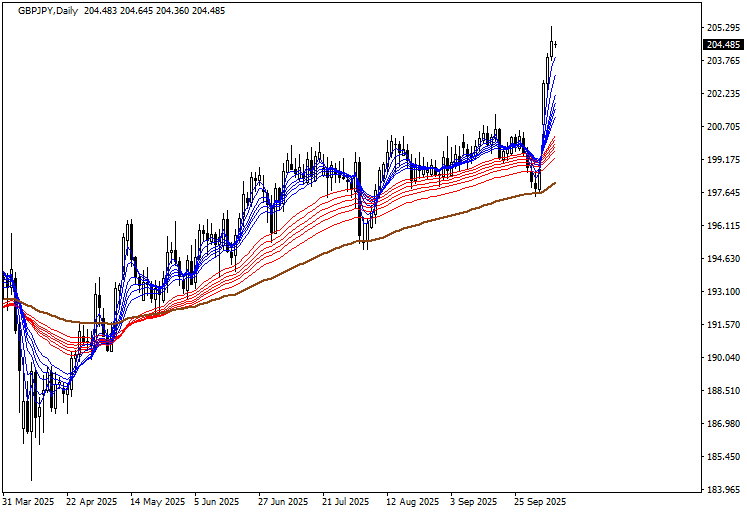The height and width of the screenshot is (513, 747).
Task: Select the 190.040 price scale label
Action: [723, 358]
